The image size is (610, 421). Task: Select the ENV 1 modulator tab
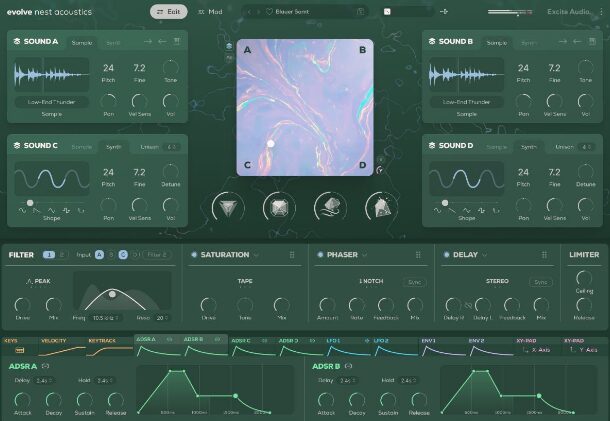pyautogui.click(x=443, y=346)
